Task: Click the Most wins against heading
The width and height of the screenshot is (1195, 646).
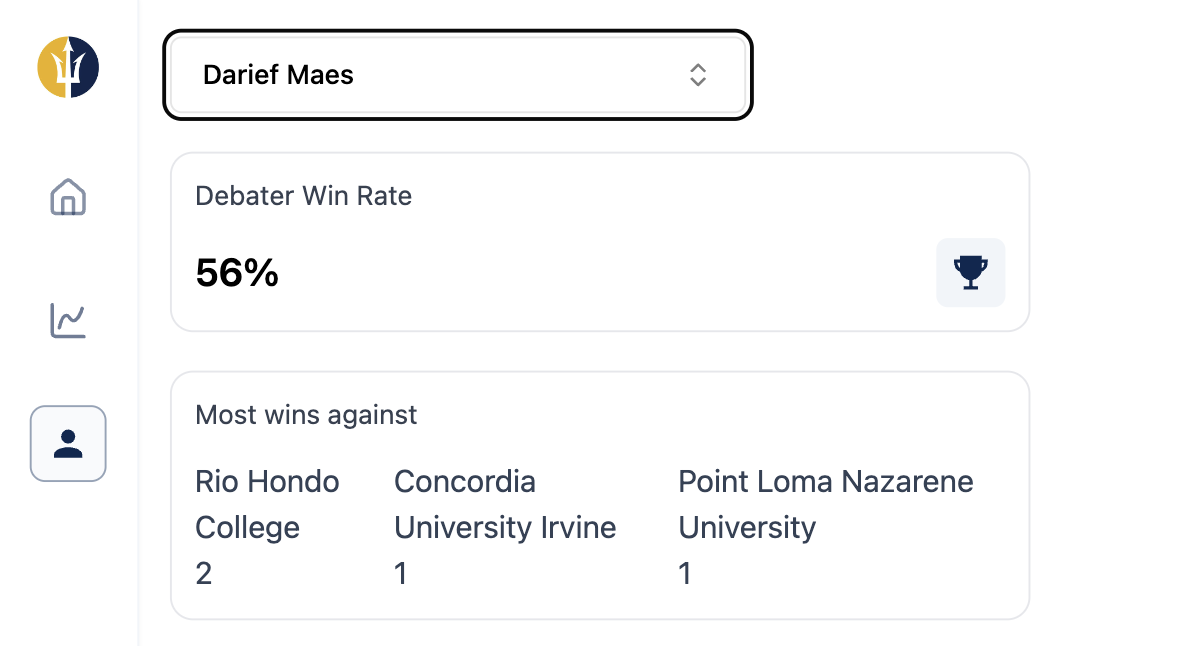Action: click(x=306, y=414)
